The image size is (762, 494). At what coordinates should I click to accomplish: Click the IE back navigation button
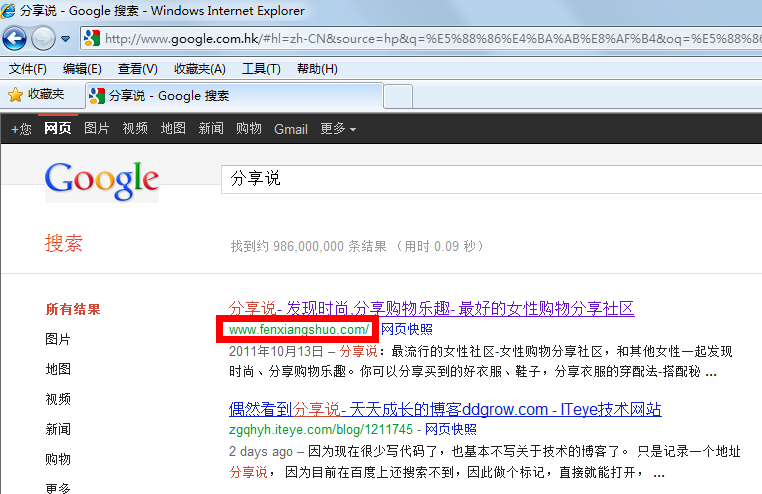(x=14, y=38)
